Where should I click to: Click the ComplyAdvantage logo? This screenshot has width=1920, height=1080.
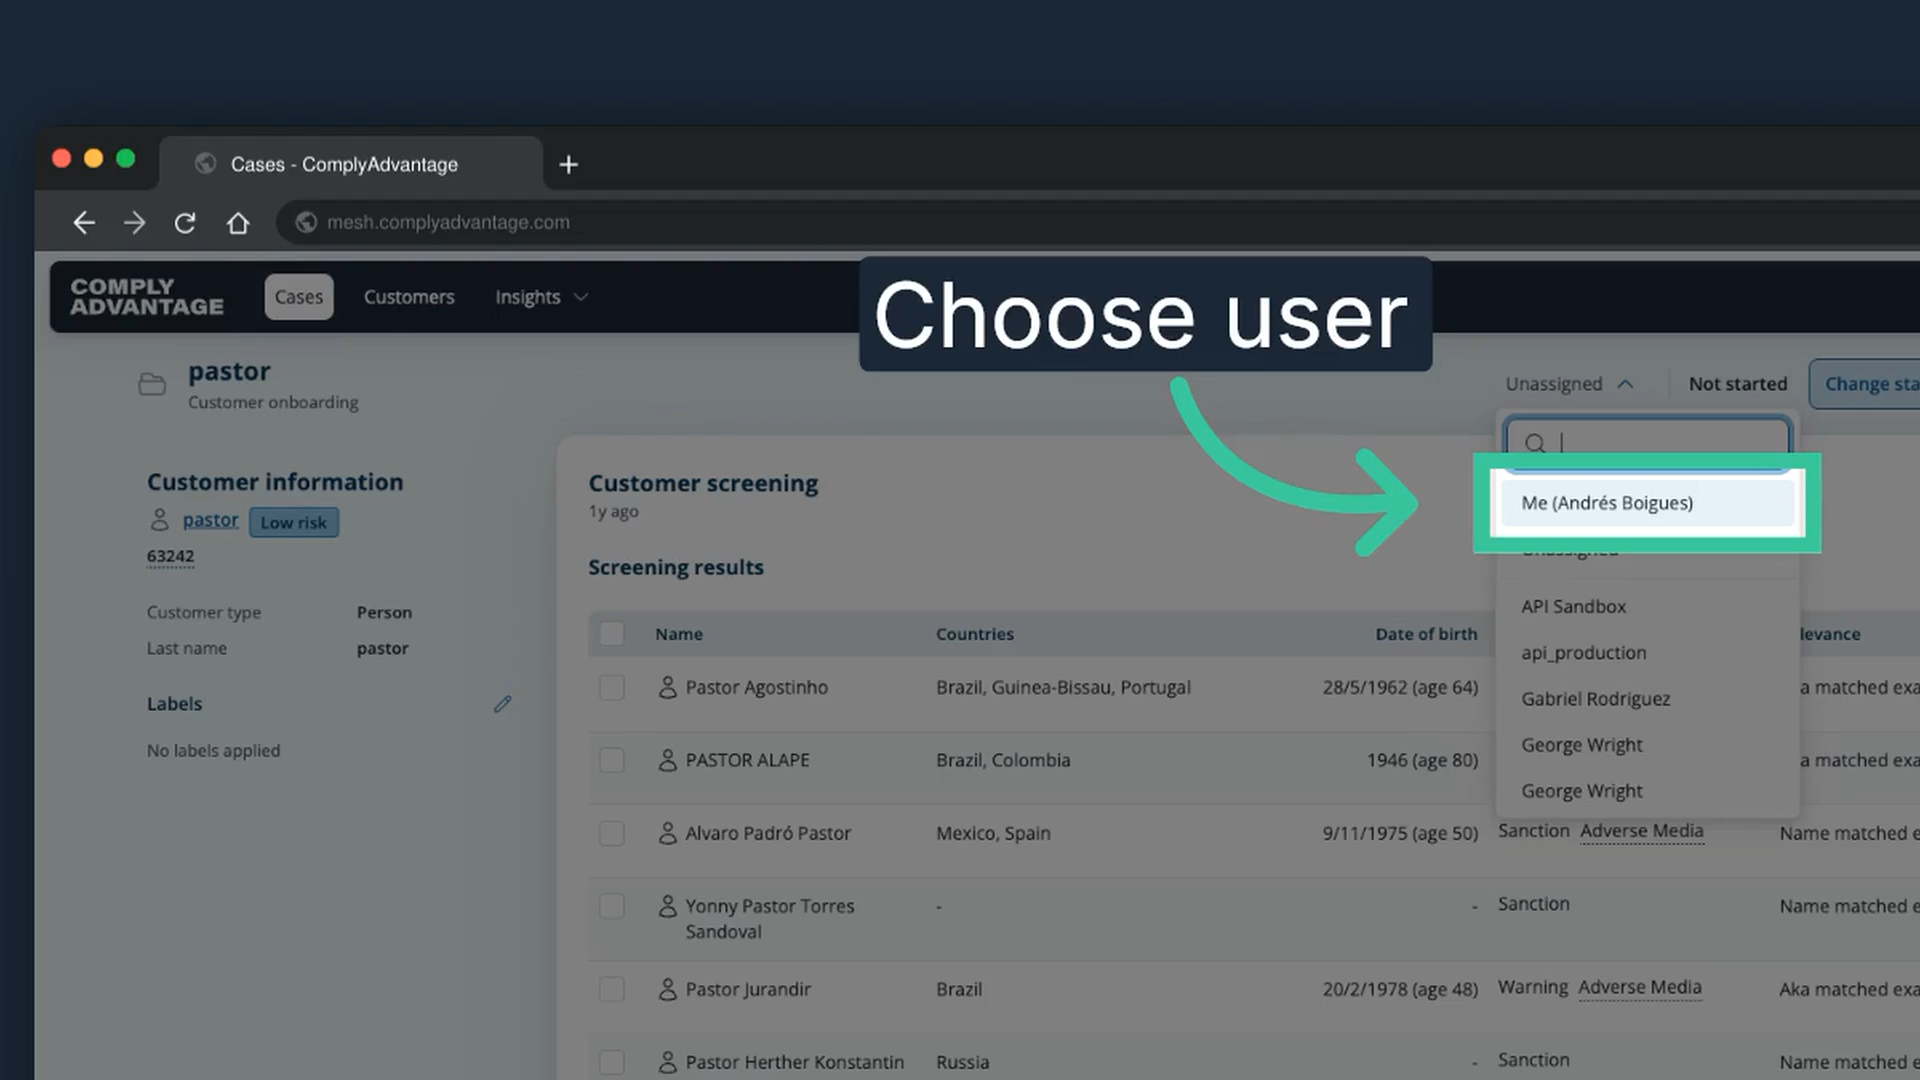pos(147,297)
